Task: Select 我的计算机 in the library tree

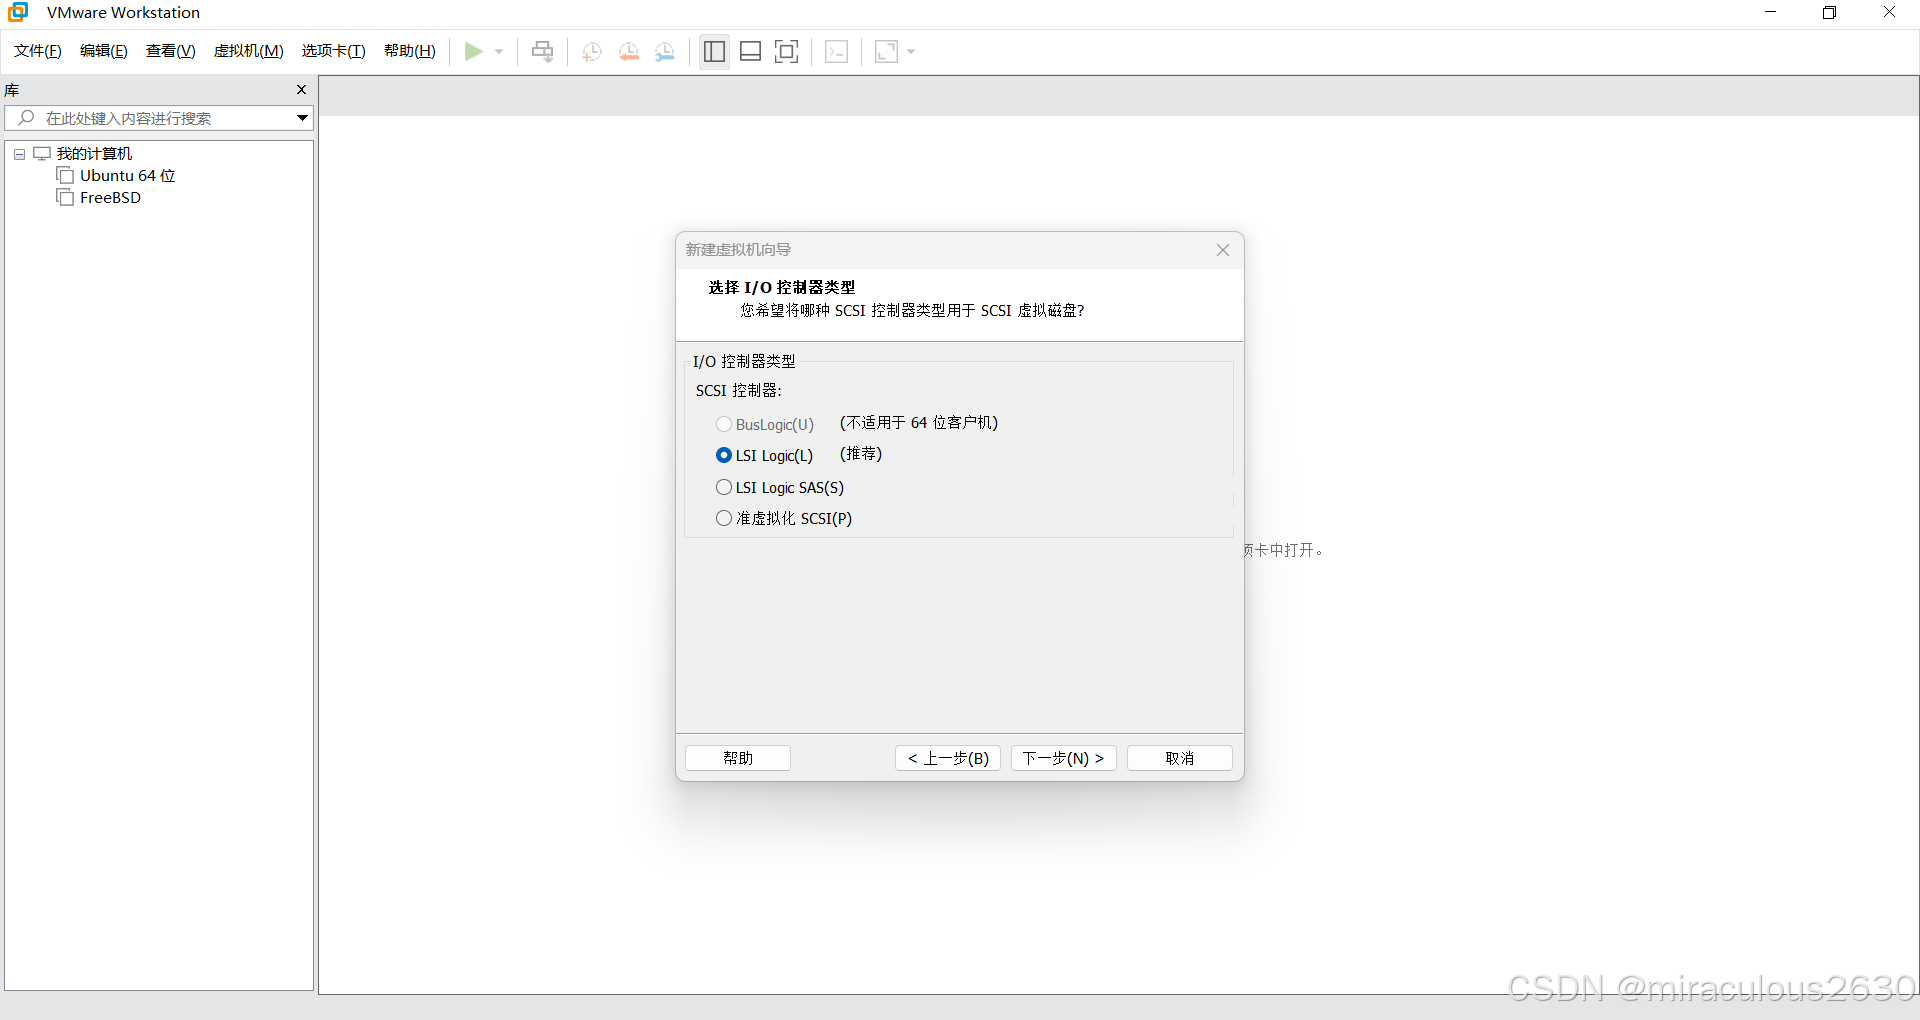Action: pos(94,153)
